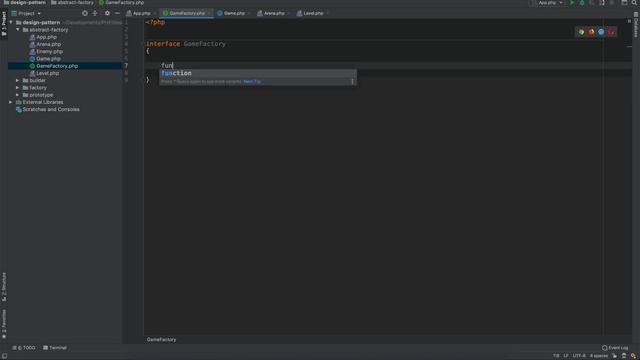Open the Project side tab
The image size is (640, 360).
(4, 24)
